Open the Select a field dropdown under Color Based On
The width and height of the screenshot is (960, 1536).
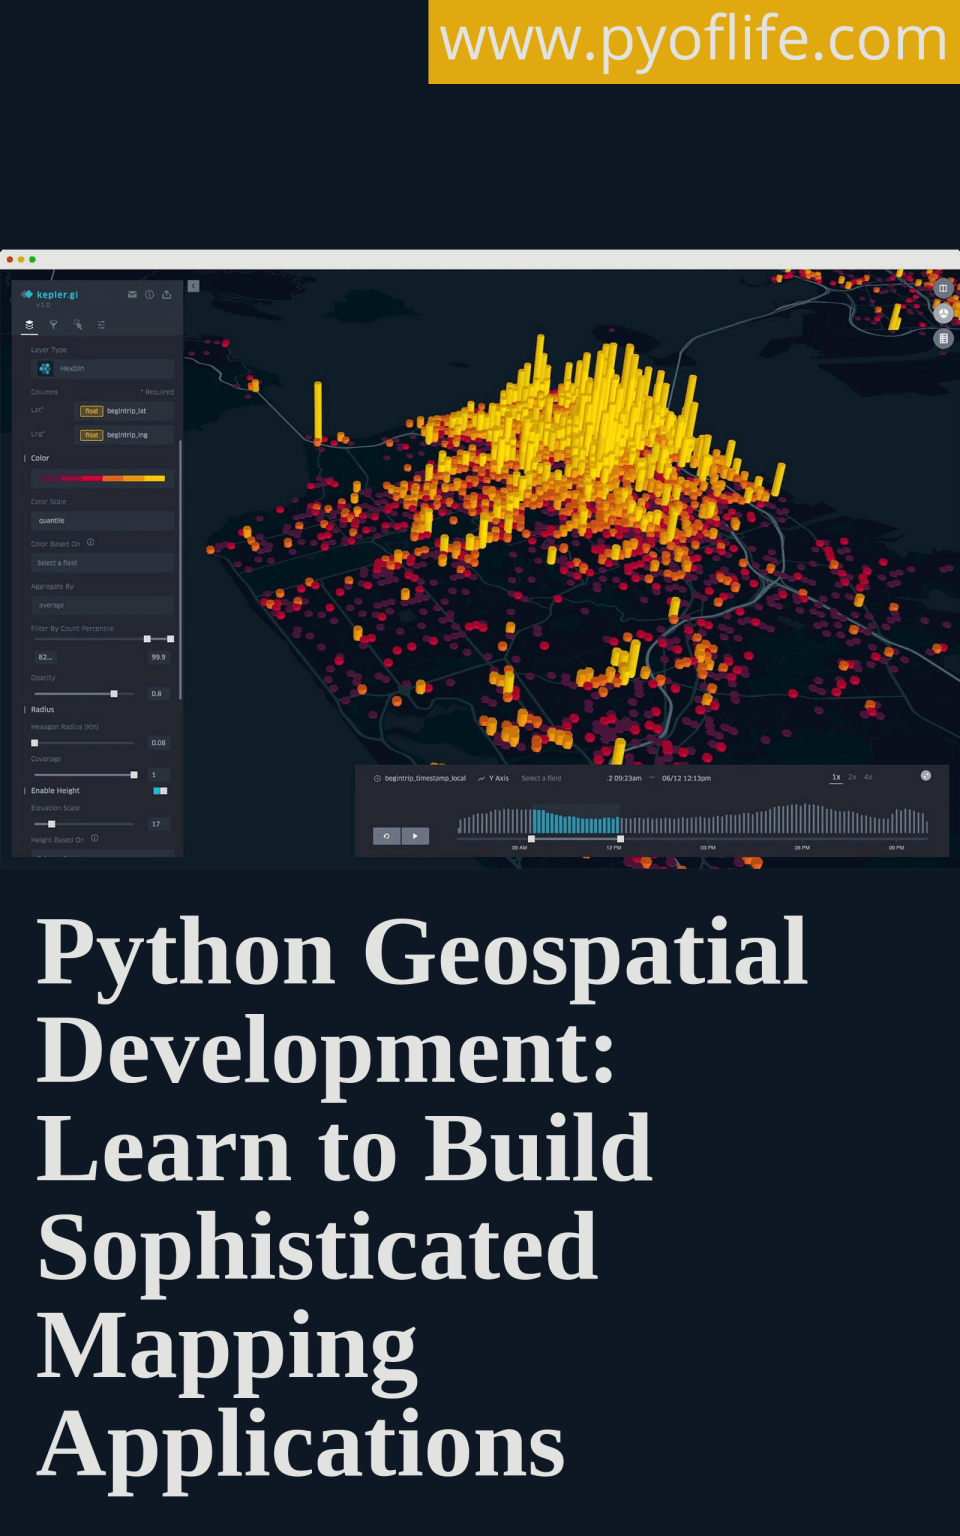click(x=100, y=562)
